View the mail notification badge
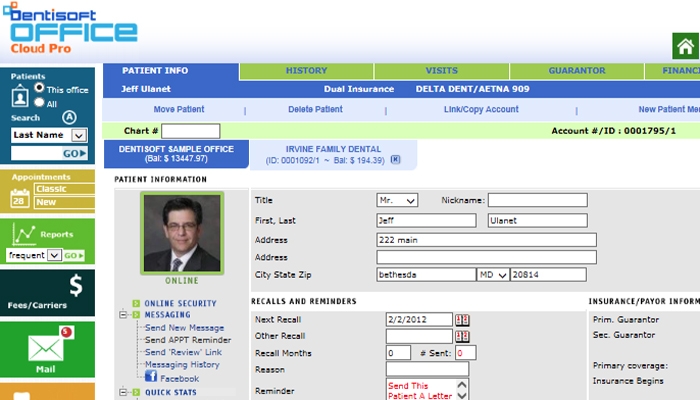This screenshot has width=700, height=400. pos(67,332)
